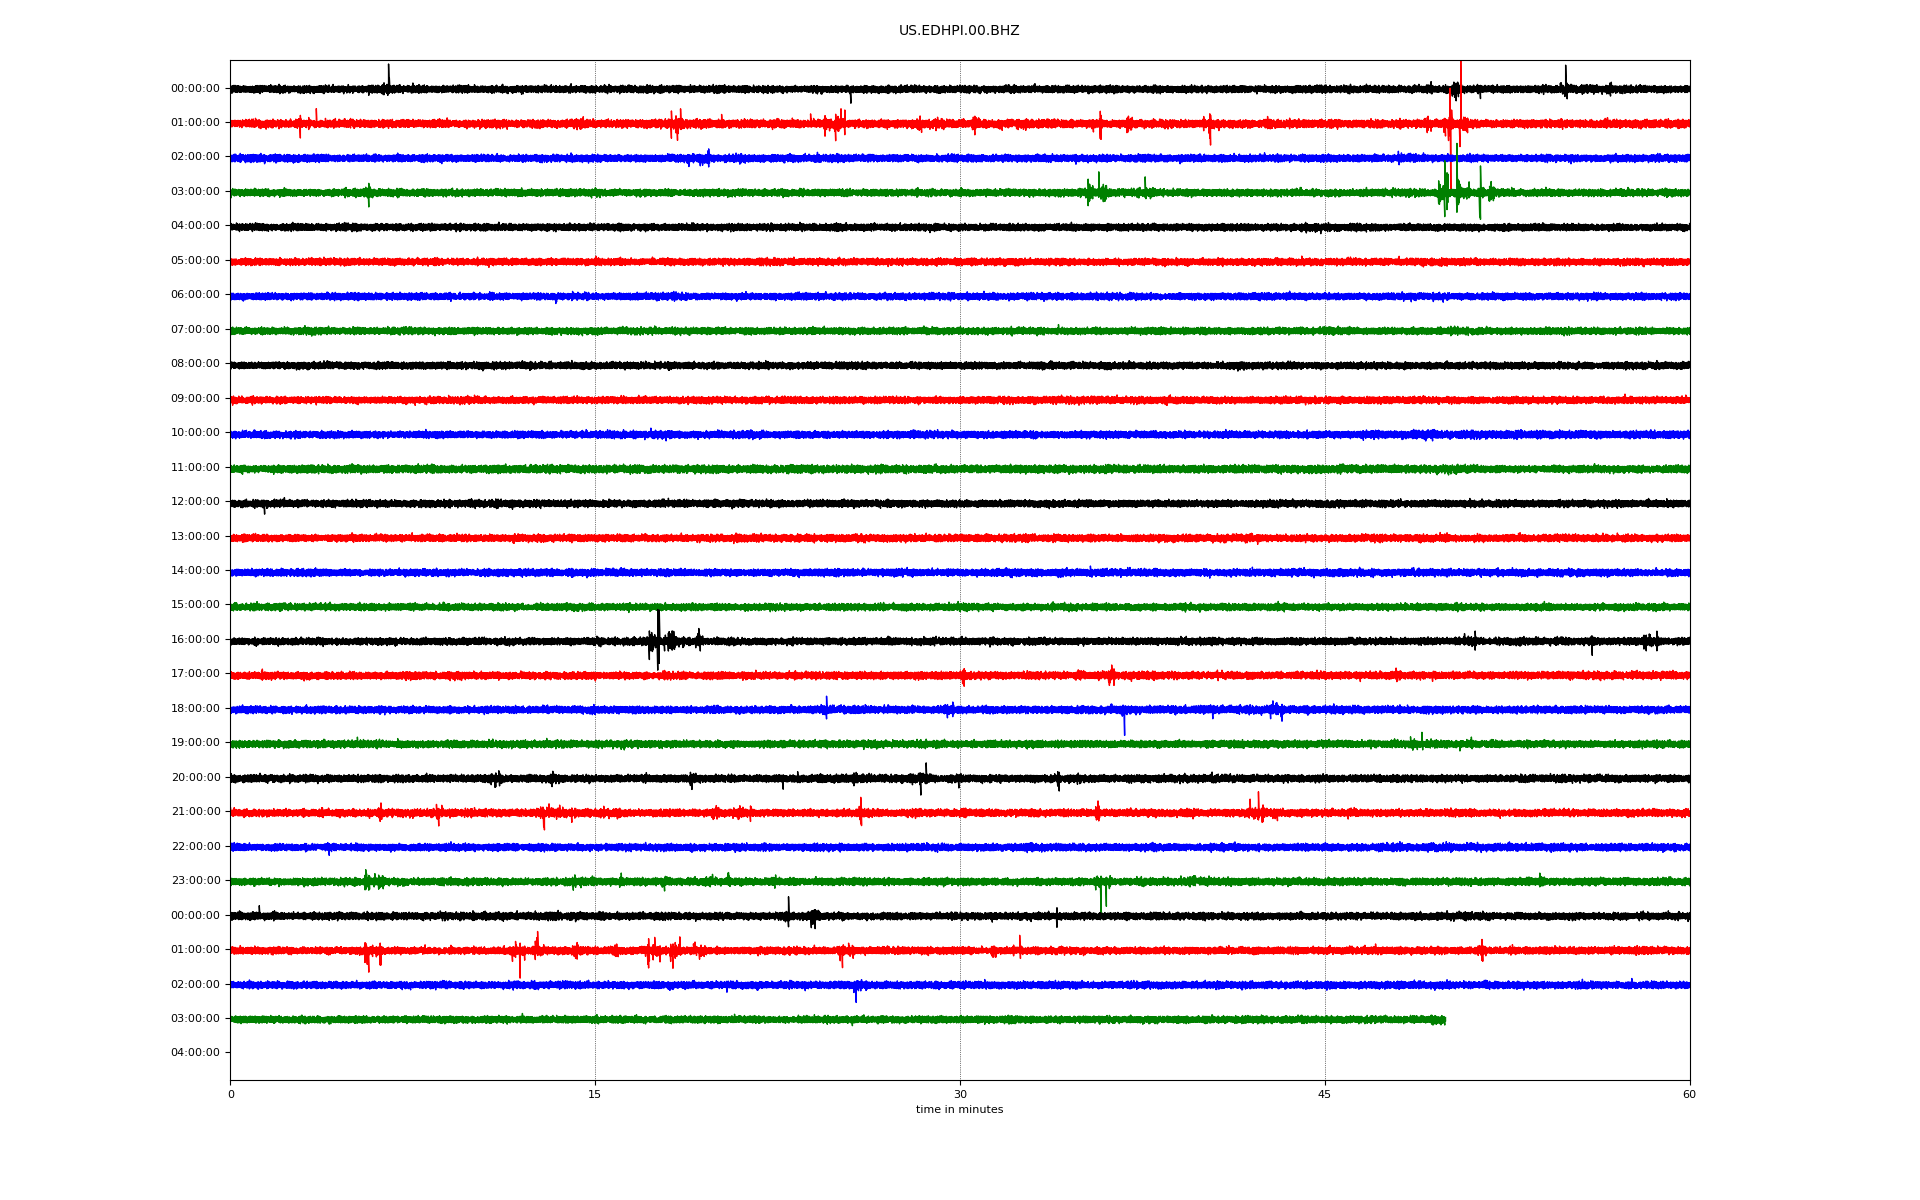1920x1200 pixels.
Task: Click the x-axis label 'time in minutes'
Action: (x=958, y=1110)
